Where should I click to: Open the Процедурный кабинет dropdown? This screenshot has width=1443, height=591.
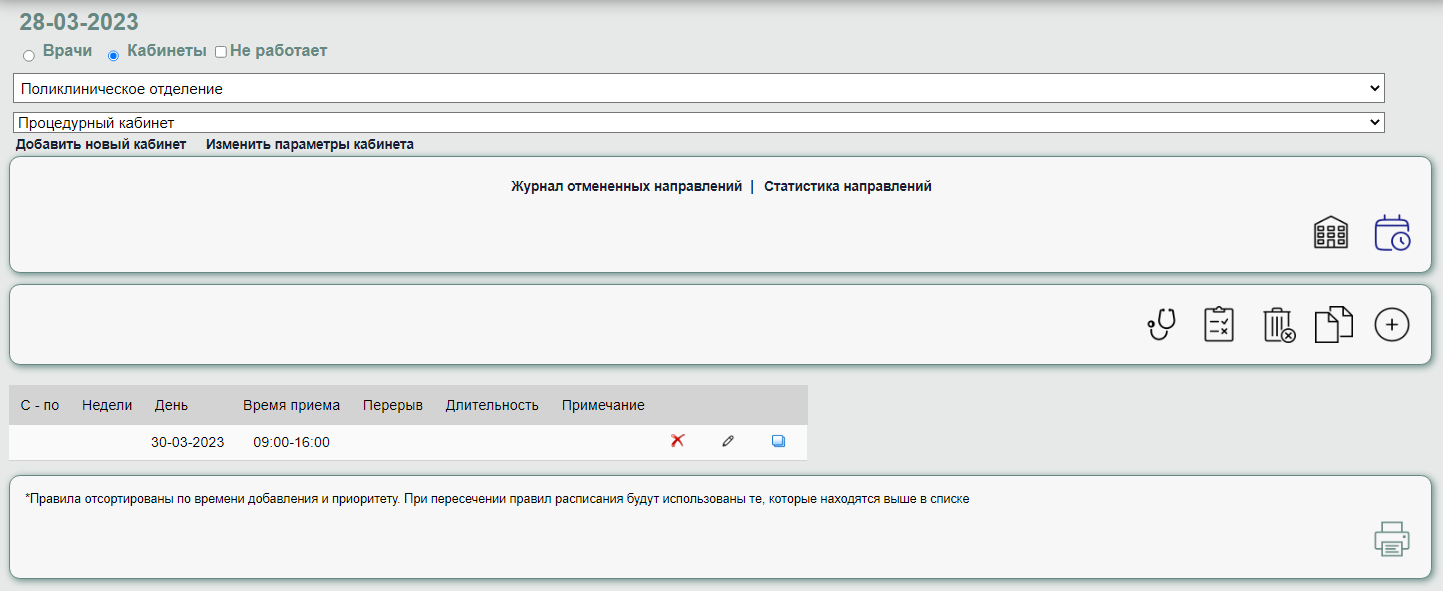698,123
